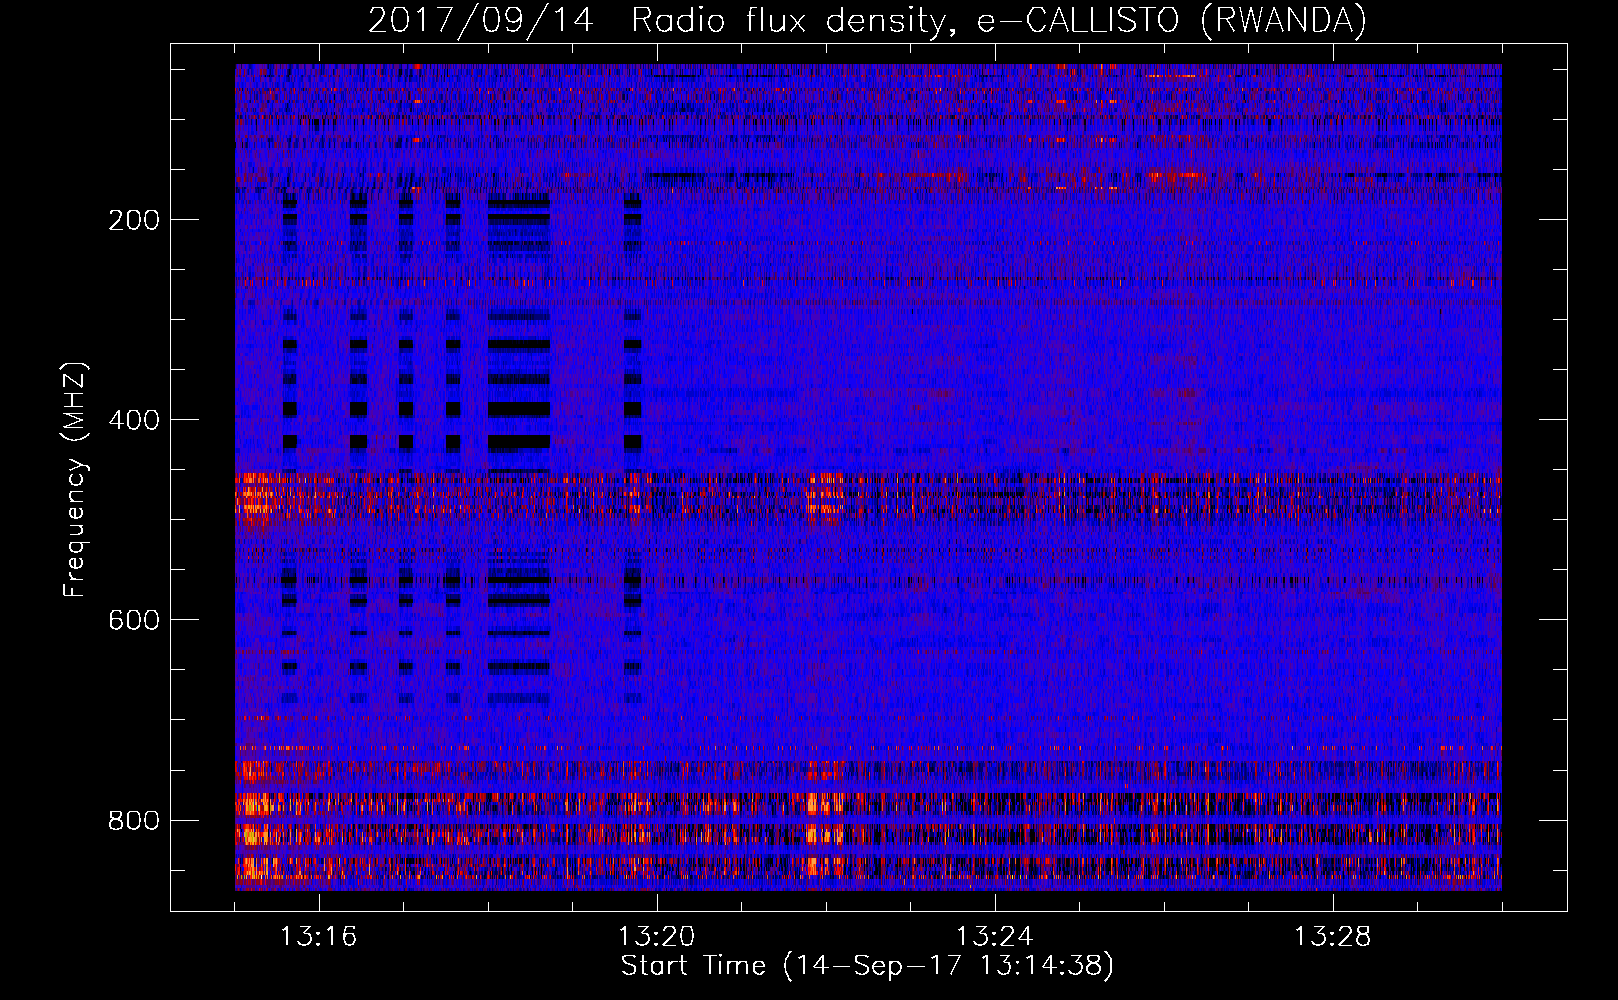Select the 200 frequency tick label

(133, 220)
